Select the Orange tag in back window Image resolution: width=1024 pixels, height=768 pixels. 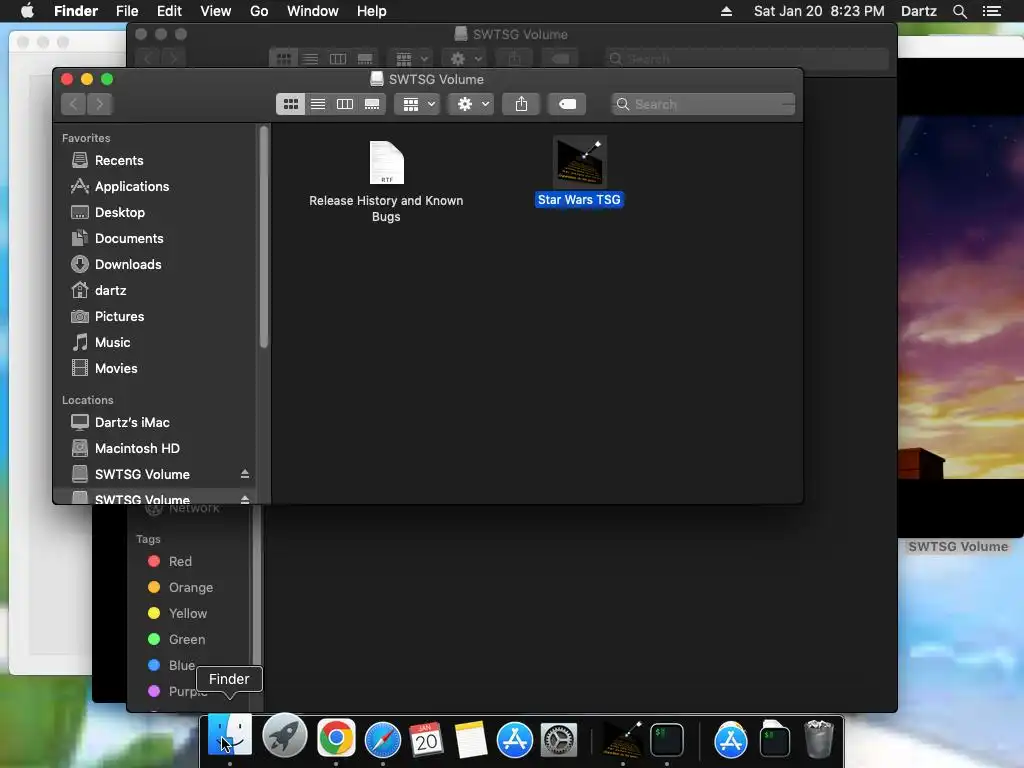[x=190, y=588]
